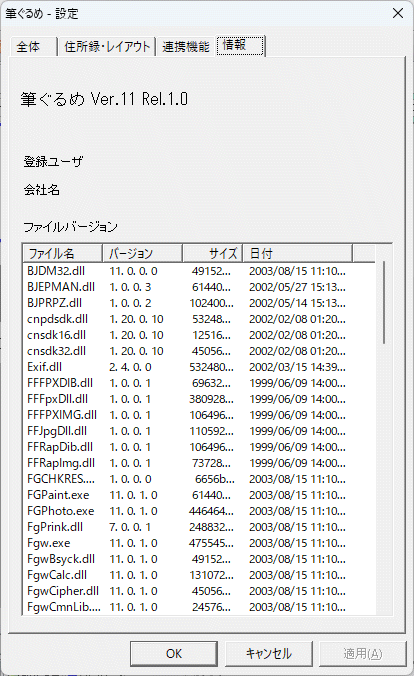The height and width of the screenshot is (676, 414).
Task: Sort by バージョン column header
Action: [142, 253]
